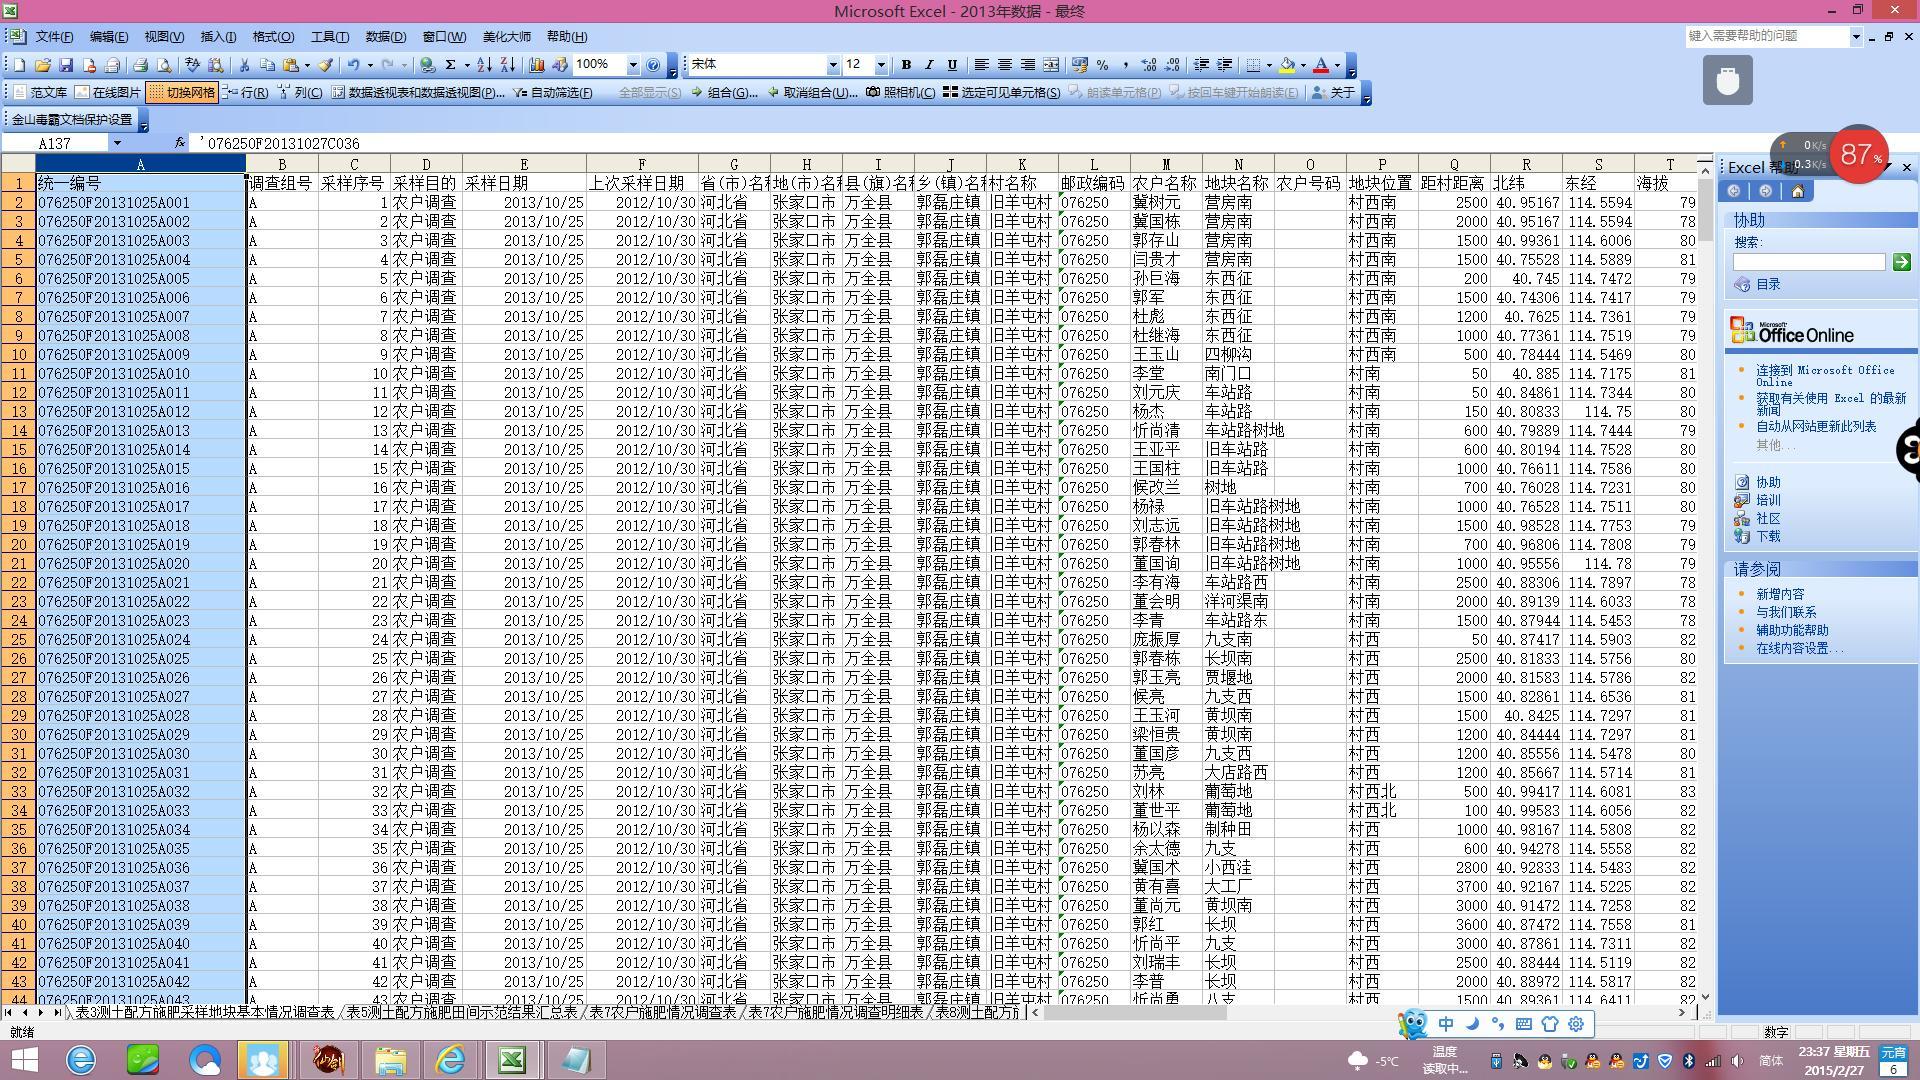Undo the last action
The height and width of the screenshot is (1080, 1920).
[x=353, y=65]
